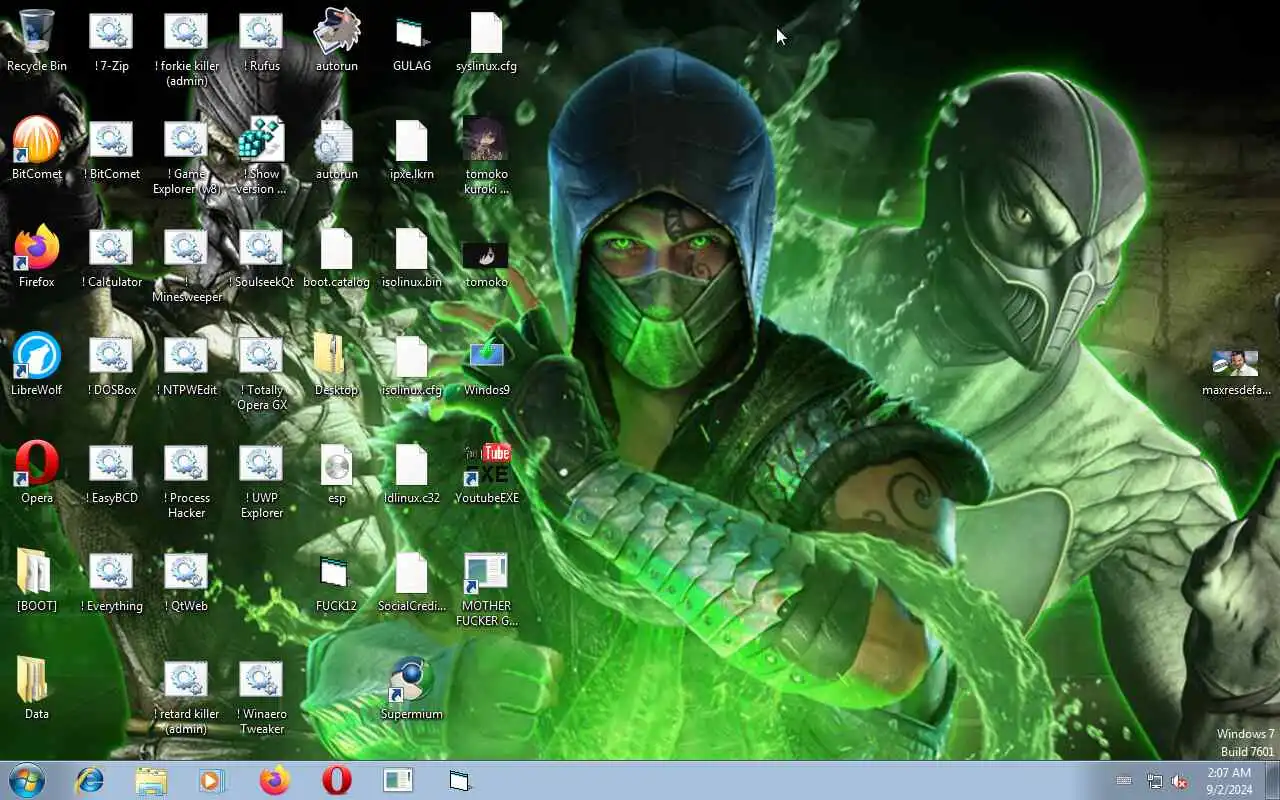This screenshot has width=1280, height=800.
Task: Select the Opera shortcut on the desktop
Action: [37, 473]
